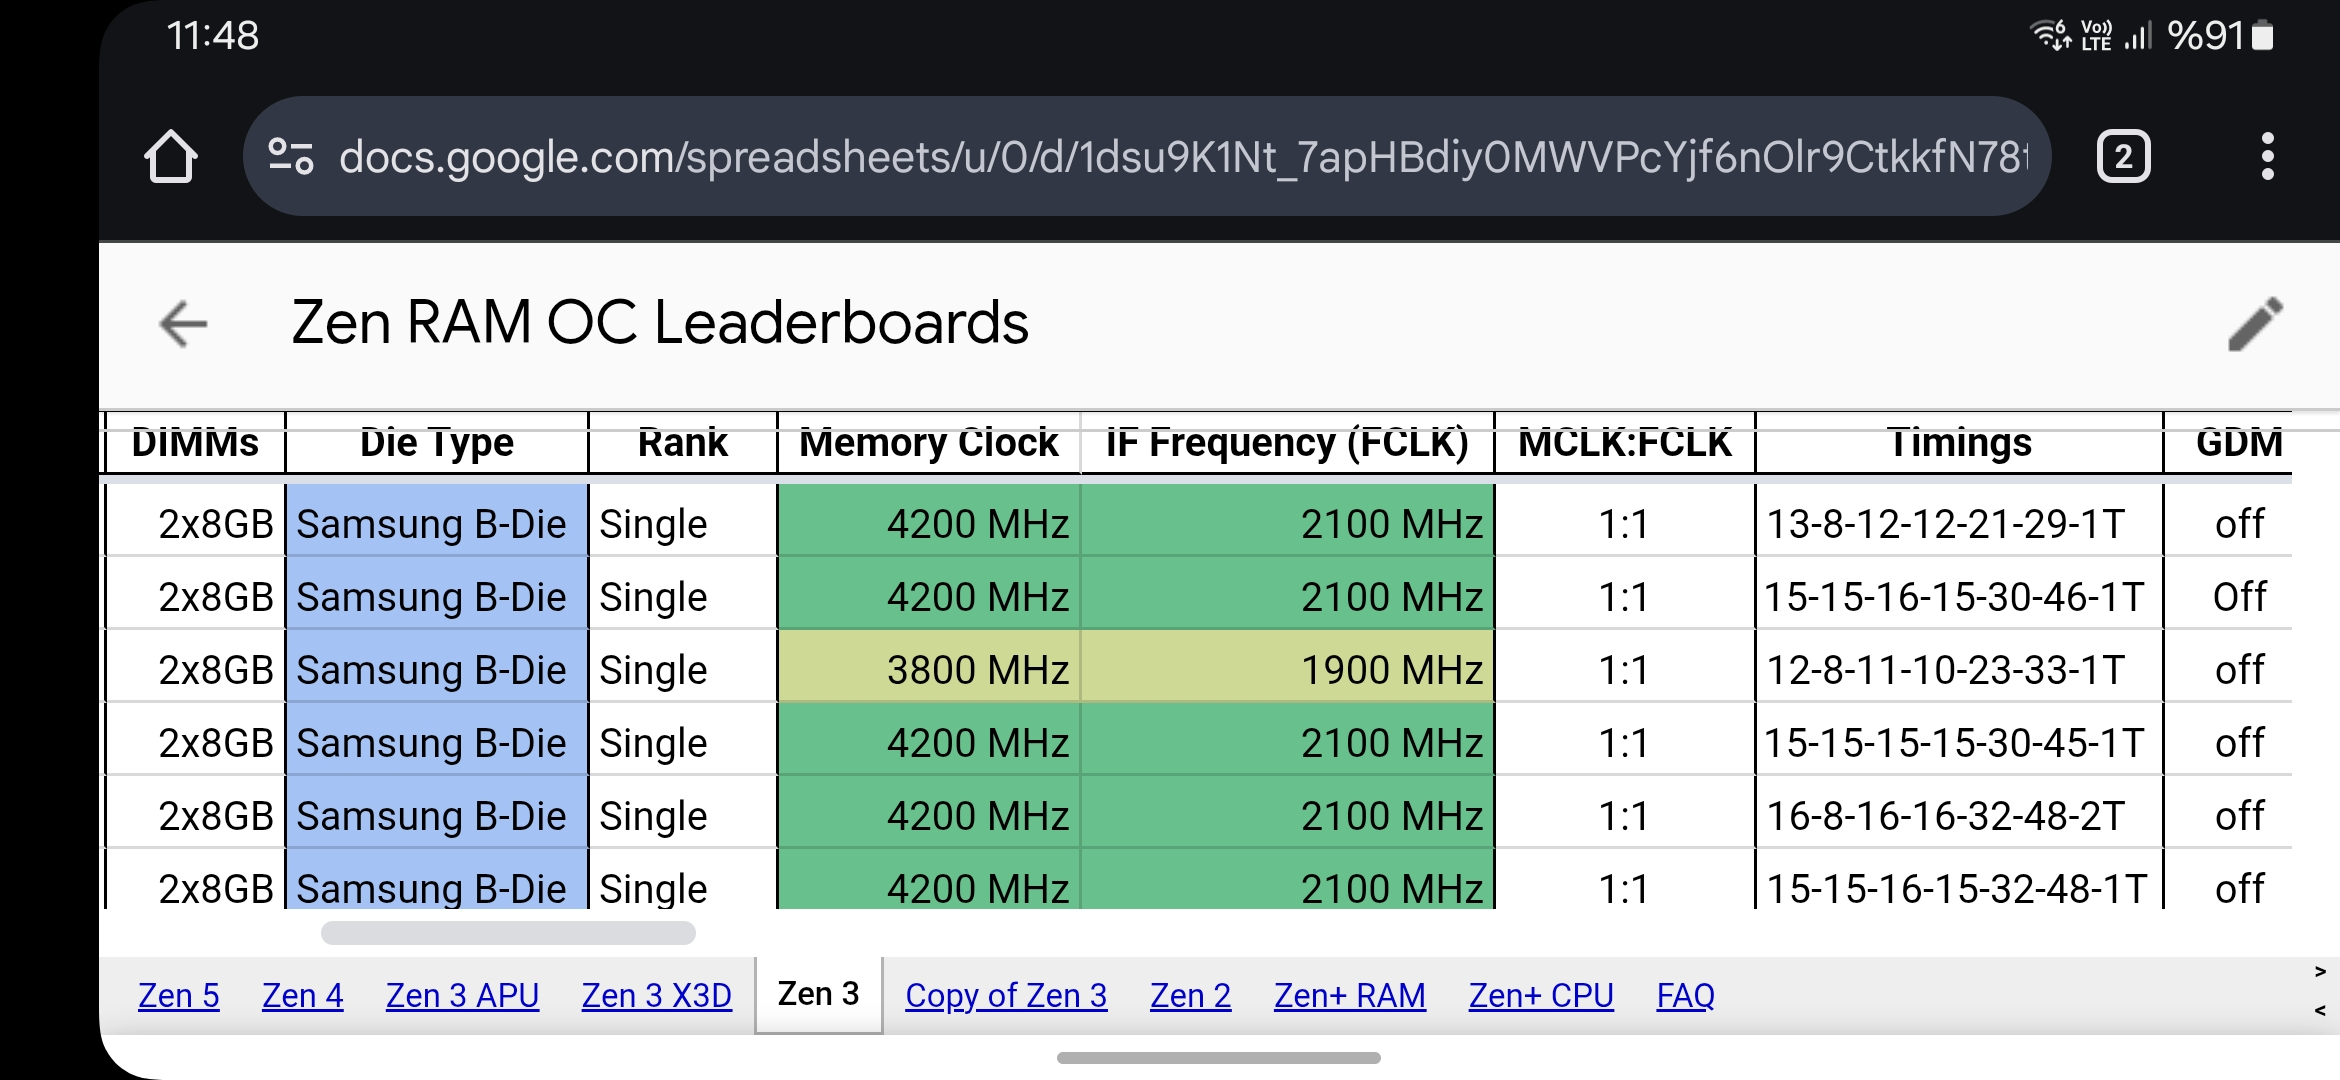The width and height of the screenshot is (2340, 1080).
Task: Open the Zen+ RAM sheet
Action: click(x=1349, y=996)
